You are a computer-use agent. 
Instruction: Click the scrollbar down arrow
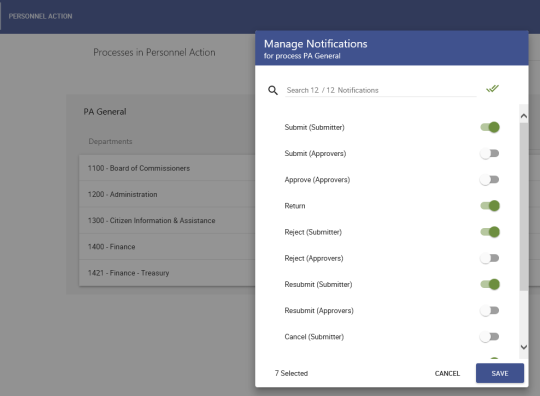click(x=523, y=347)
